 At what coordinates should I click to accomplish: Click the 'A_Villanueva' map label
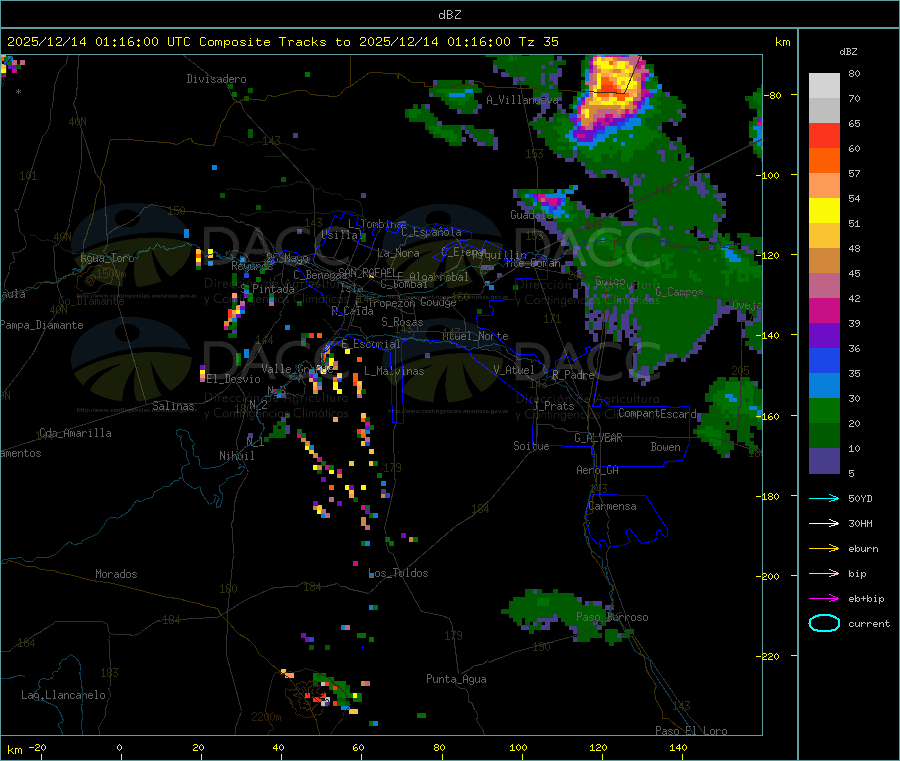pyautogui.click(x=522, y=100)
